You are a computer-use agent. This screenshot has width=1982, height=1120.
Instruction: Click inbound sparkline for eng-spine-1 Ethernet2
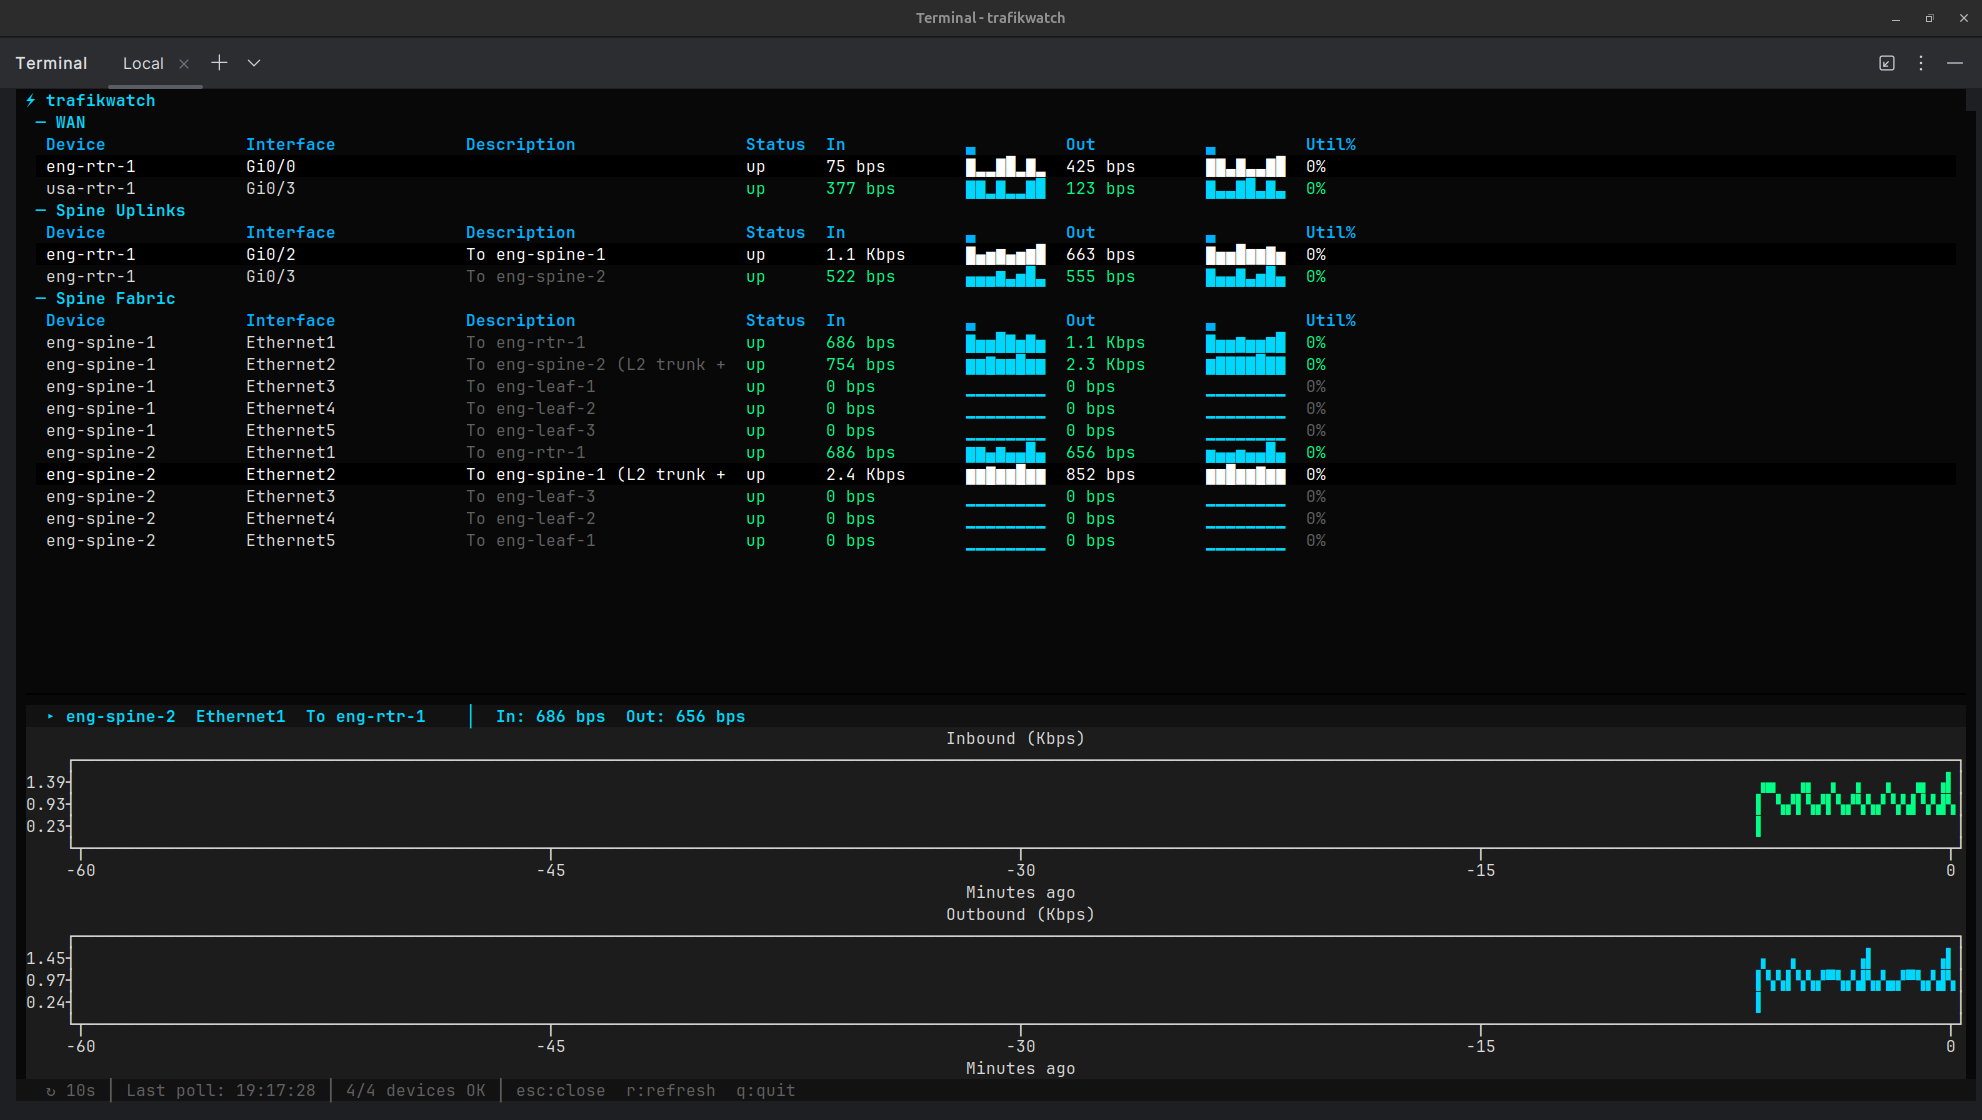click(x=1005, y=364)
